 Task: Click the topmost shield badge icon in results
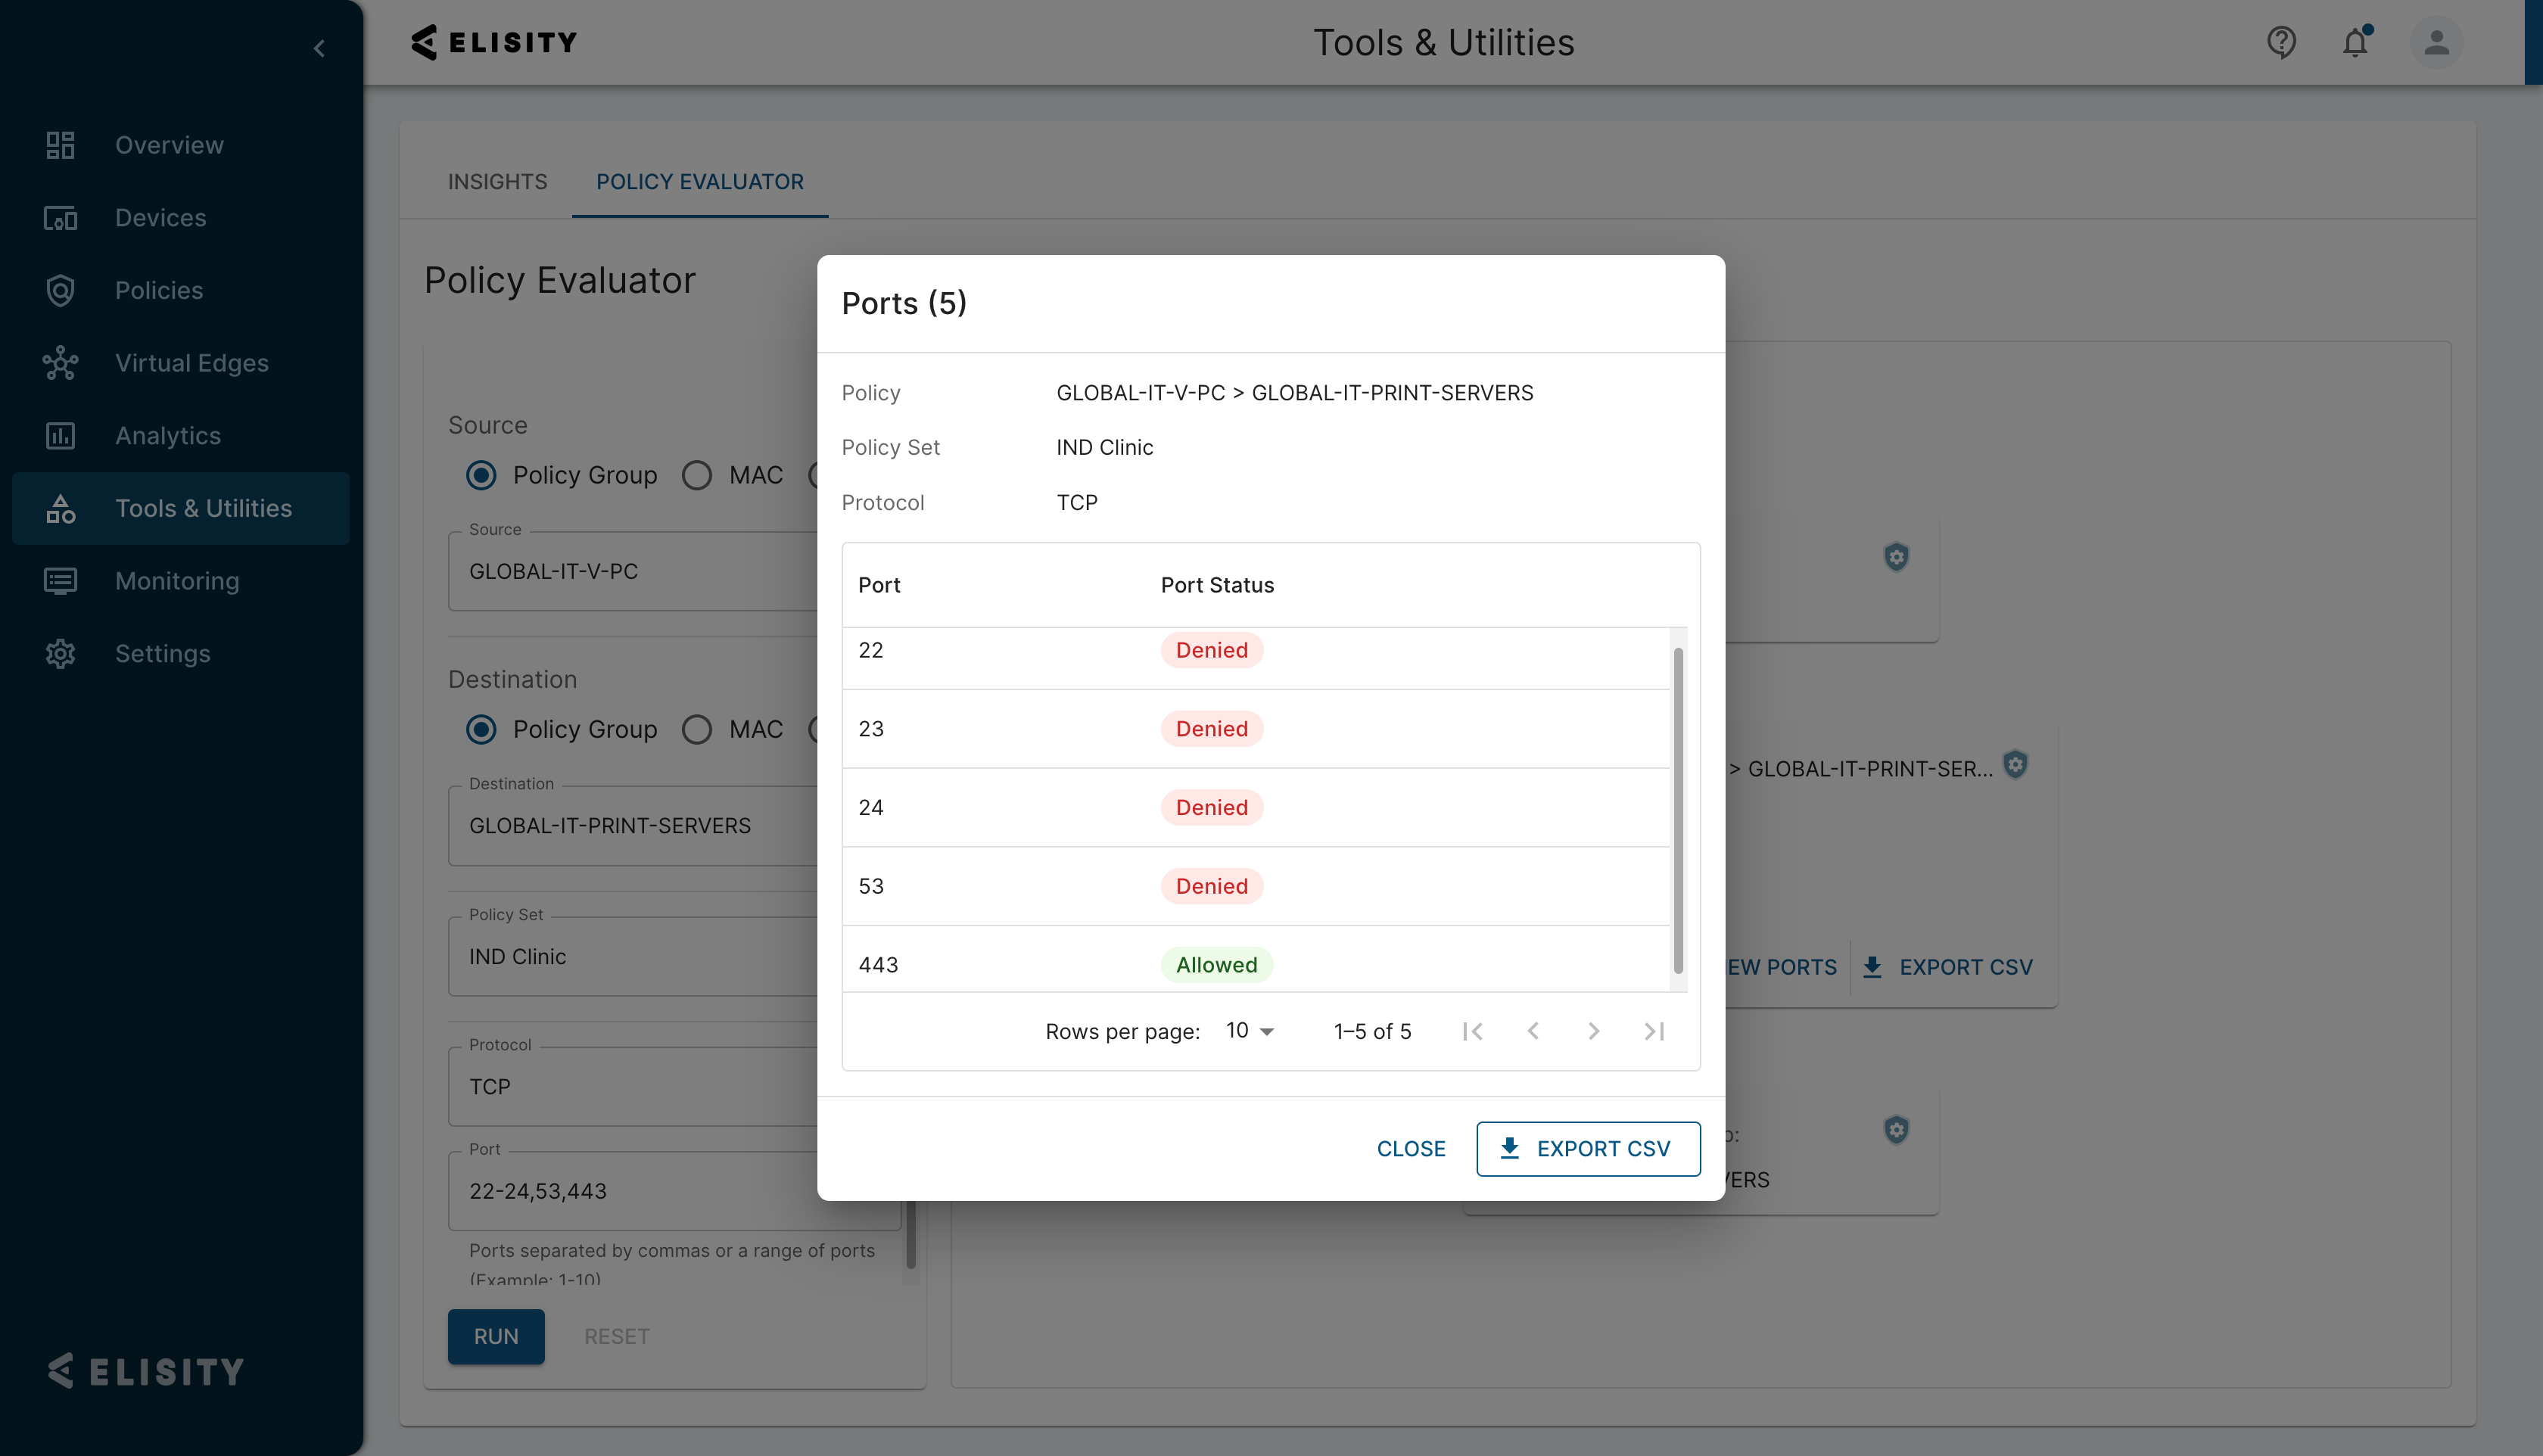(1896, 557)
